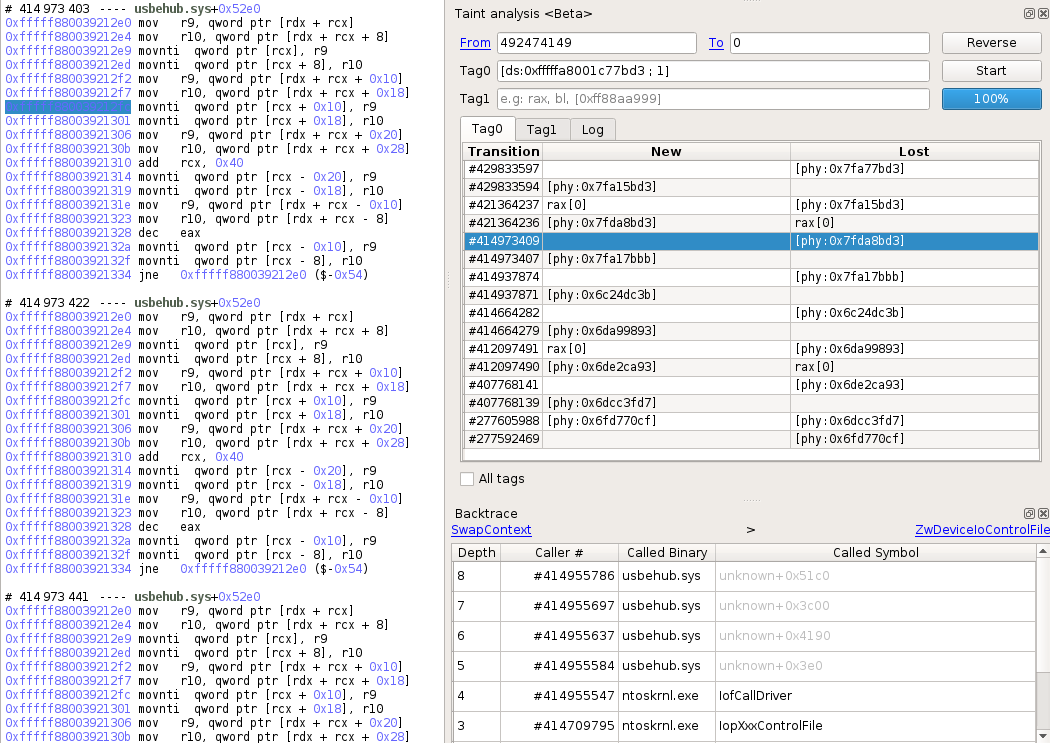The image size is (1050, 743).
Task: Open the ZwDeviceIoControlFile link
Action: (x=981, y=530)
